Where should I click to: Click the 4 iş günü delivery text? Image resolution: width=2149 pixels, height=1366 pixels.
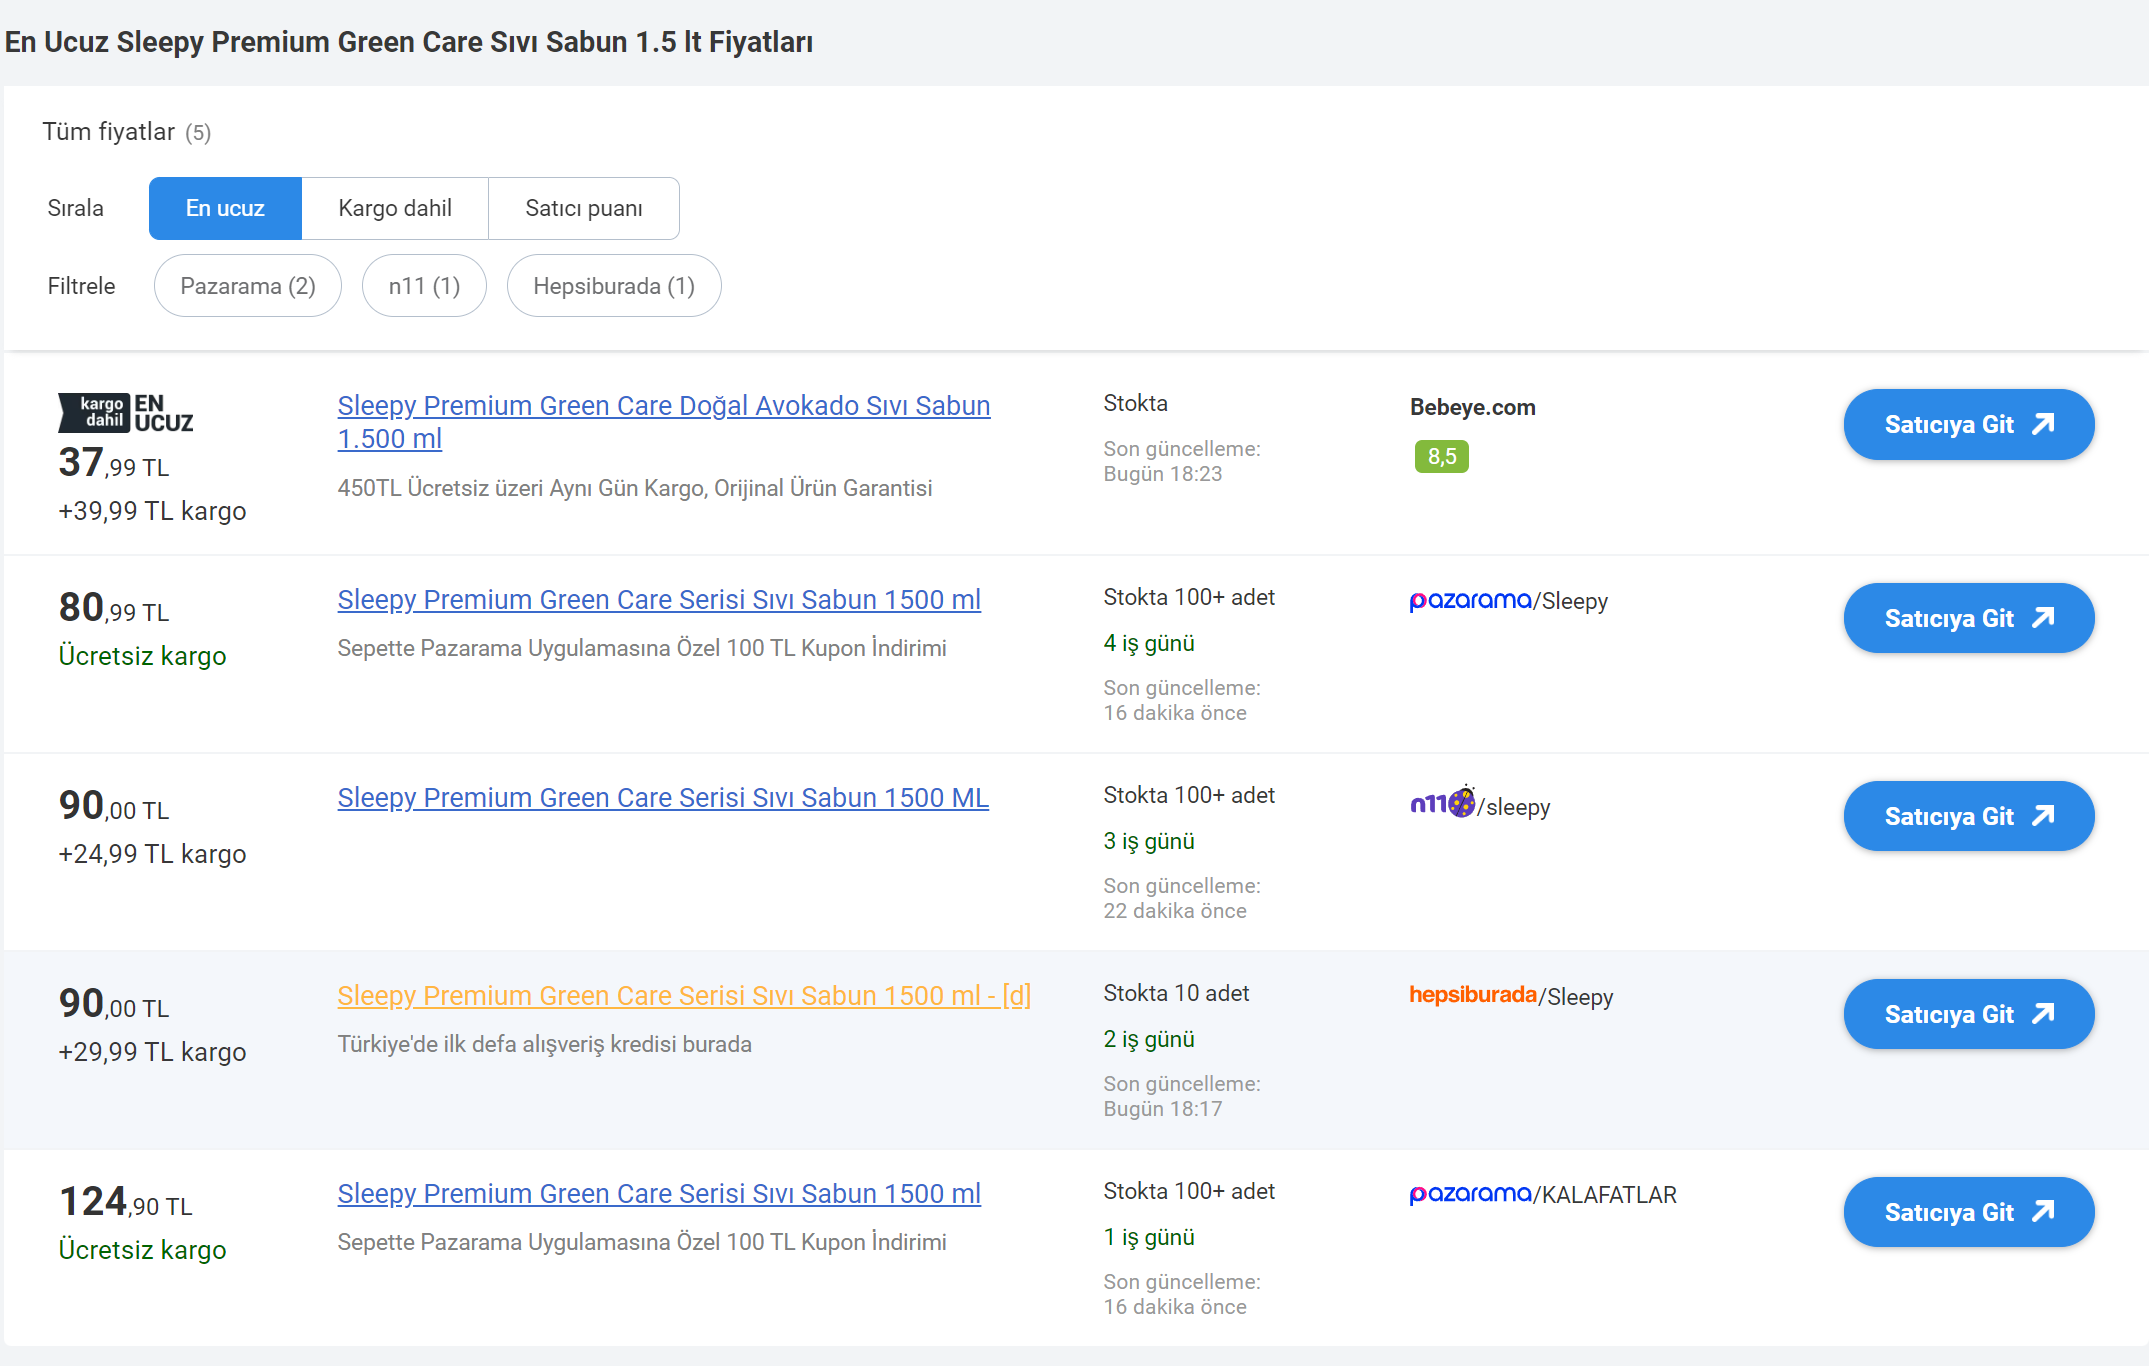tap(1149, 643)
